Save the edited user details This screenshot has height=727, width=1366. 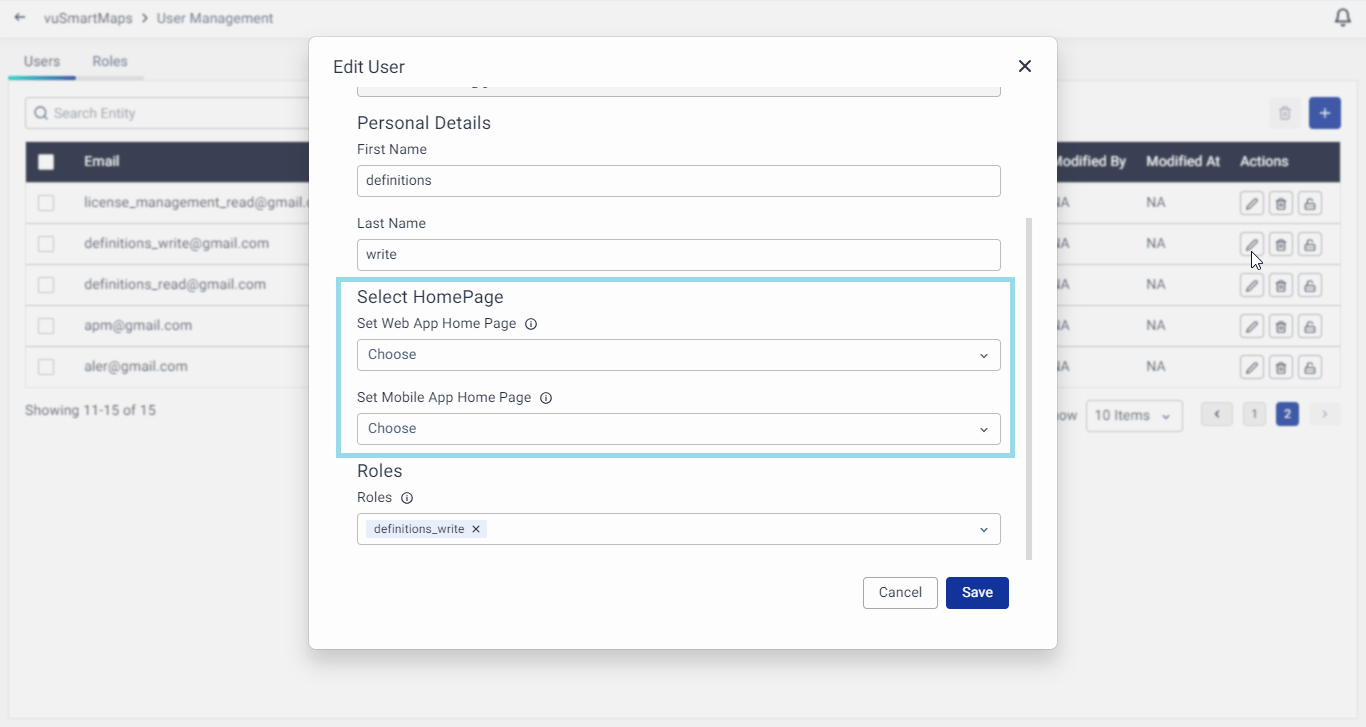point(977,592)
